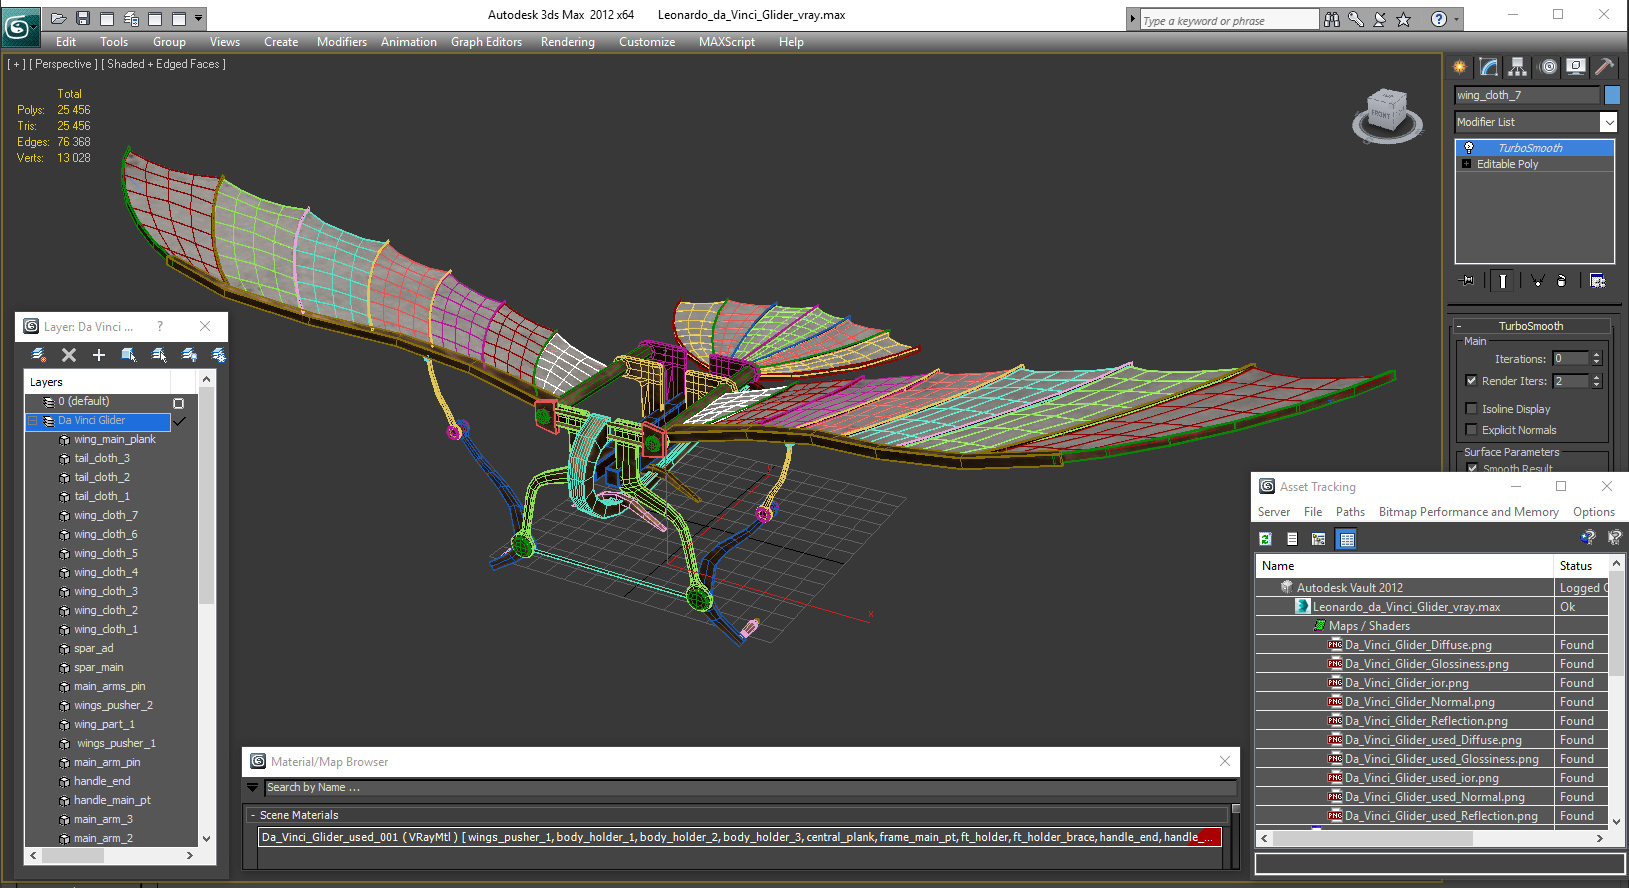Screen dimensions: 1629x888
Task: Open the 3ds Max application button
Action: tap(19, 25)
